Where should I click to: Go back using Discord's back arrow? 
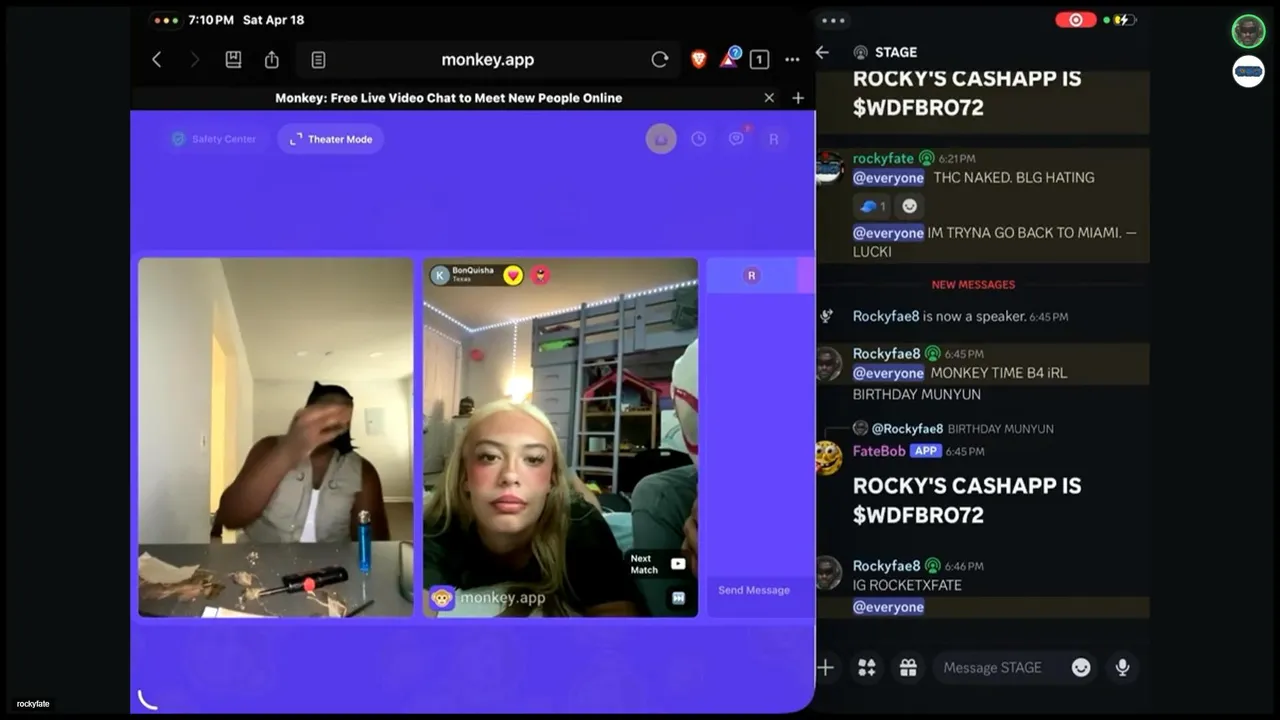(x=823, y=52)
